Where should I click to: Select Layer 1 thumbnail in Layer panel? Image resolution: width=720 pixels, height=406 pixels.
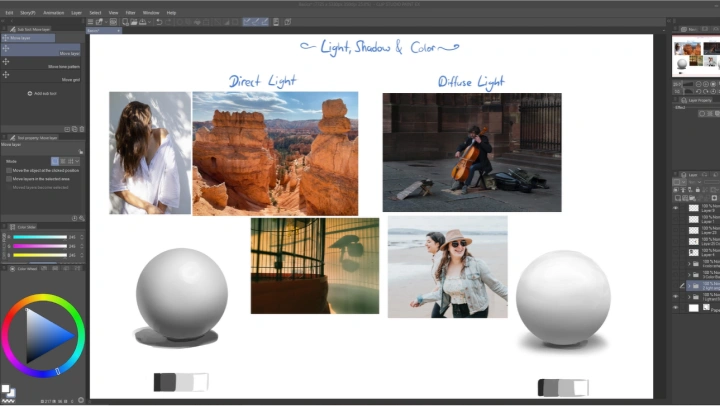[x=693, y=219]
